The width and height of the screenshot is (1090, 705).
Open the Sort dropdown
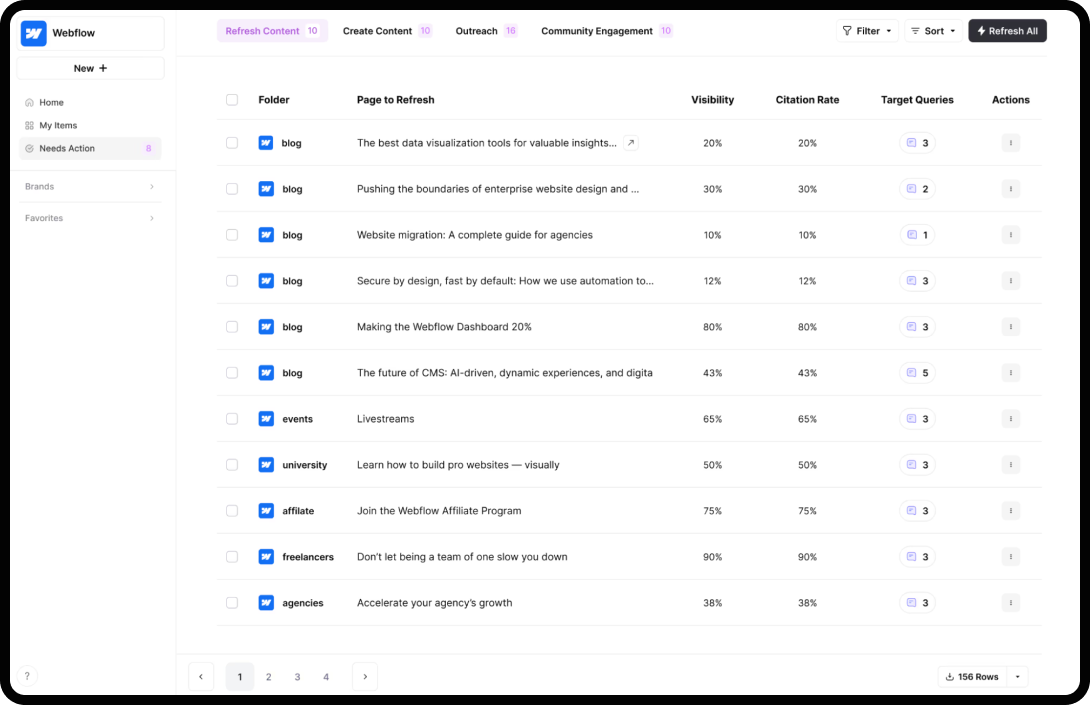click(x=933, y=31)
